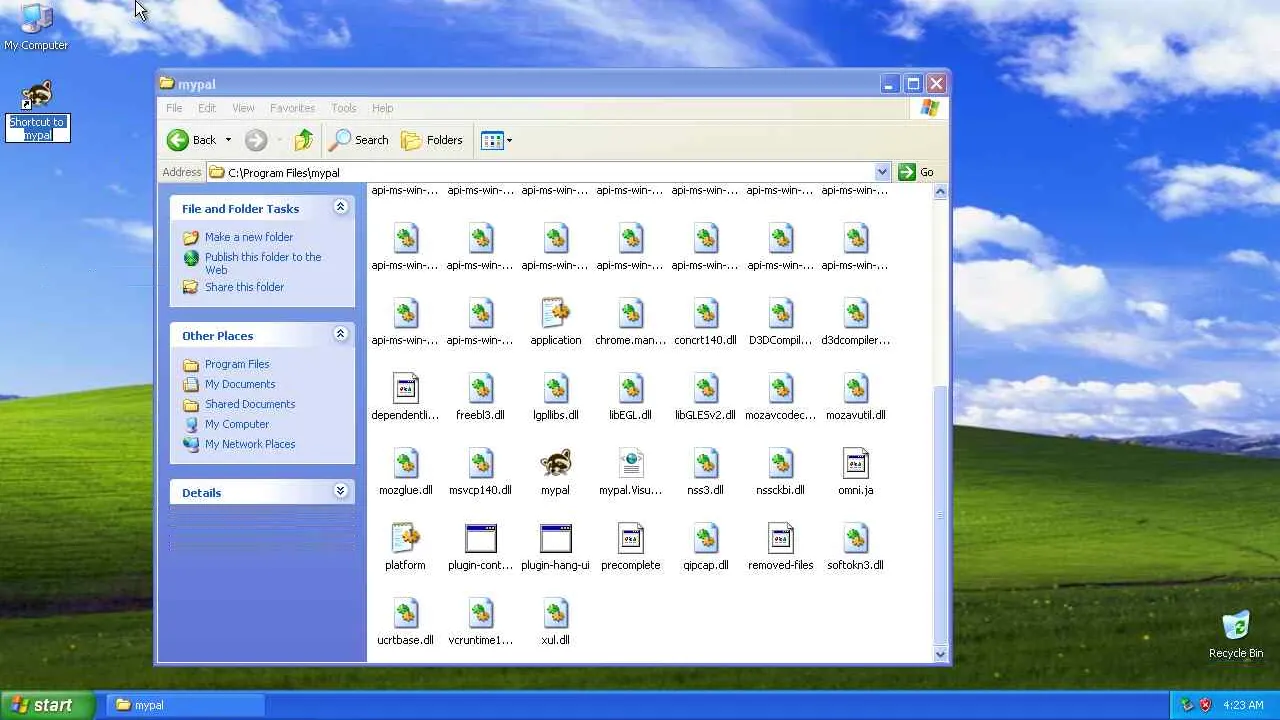Open the Start menu

[48, 705]
